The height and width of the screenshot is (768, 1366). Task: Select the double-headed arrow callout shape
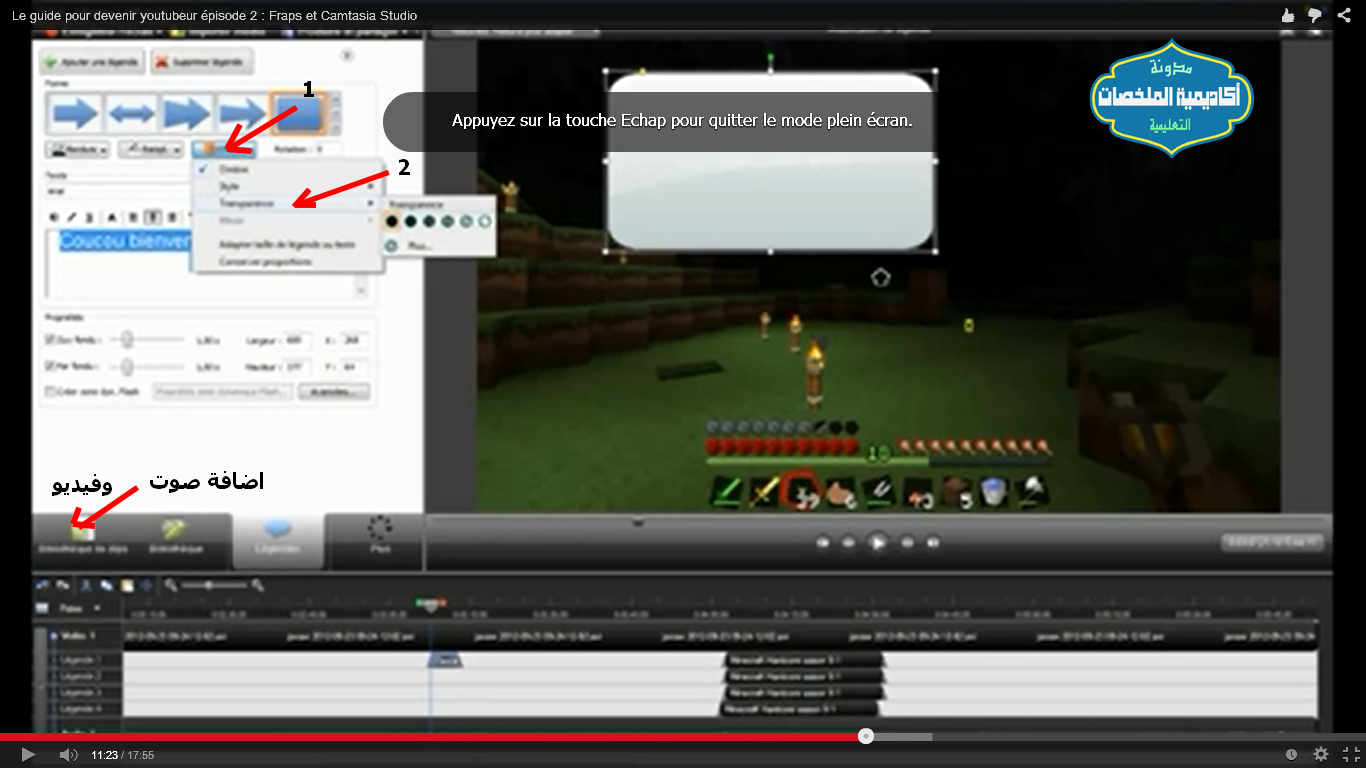pos(131,113)
